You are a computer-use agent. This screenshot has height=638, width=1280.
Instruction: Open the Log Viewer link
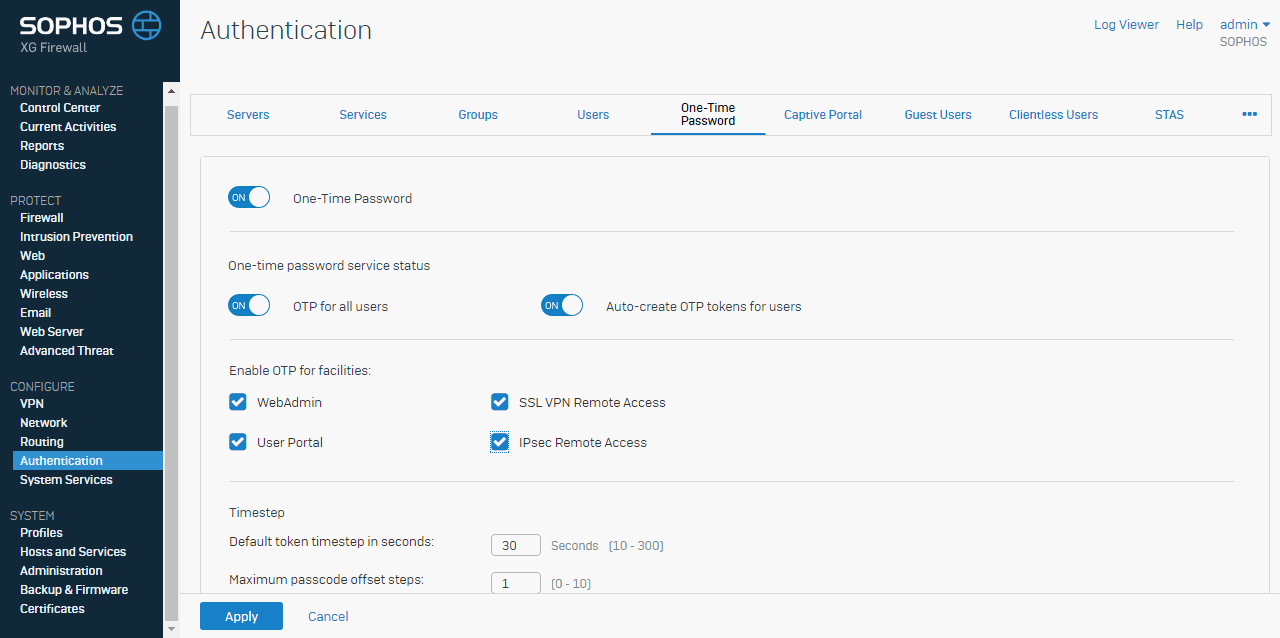tap(1126, 24)
